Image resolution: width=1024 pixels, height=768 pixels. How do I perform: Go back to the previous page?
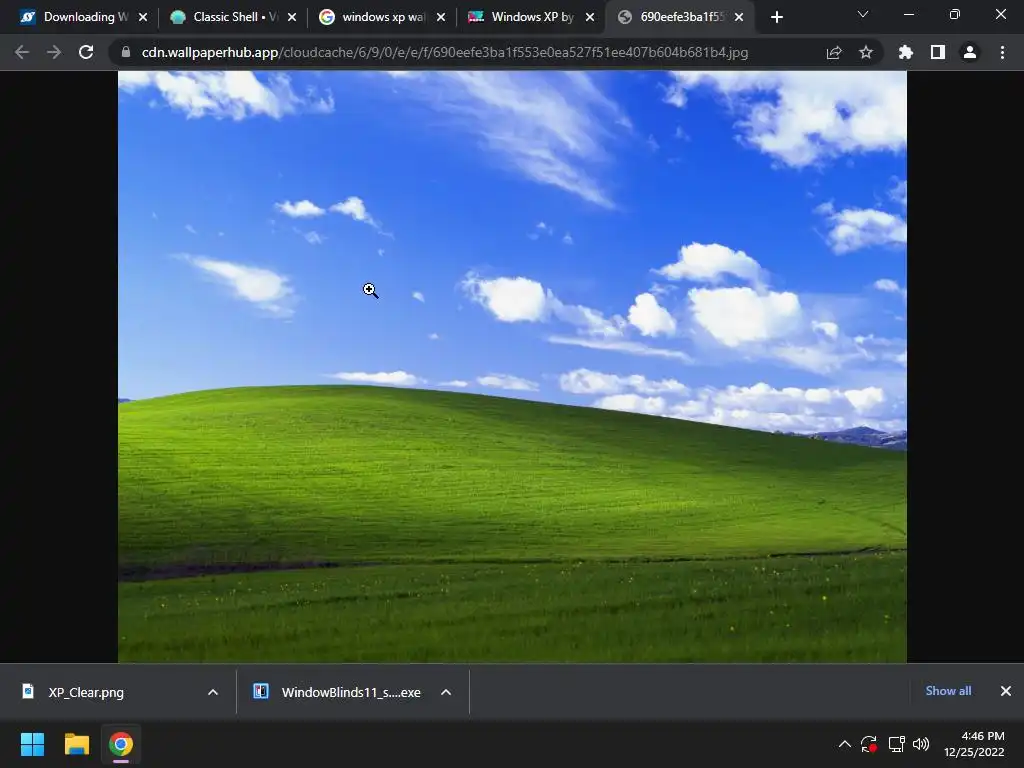pos(22,52)
